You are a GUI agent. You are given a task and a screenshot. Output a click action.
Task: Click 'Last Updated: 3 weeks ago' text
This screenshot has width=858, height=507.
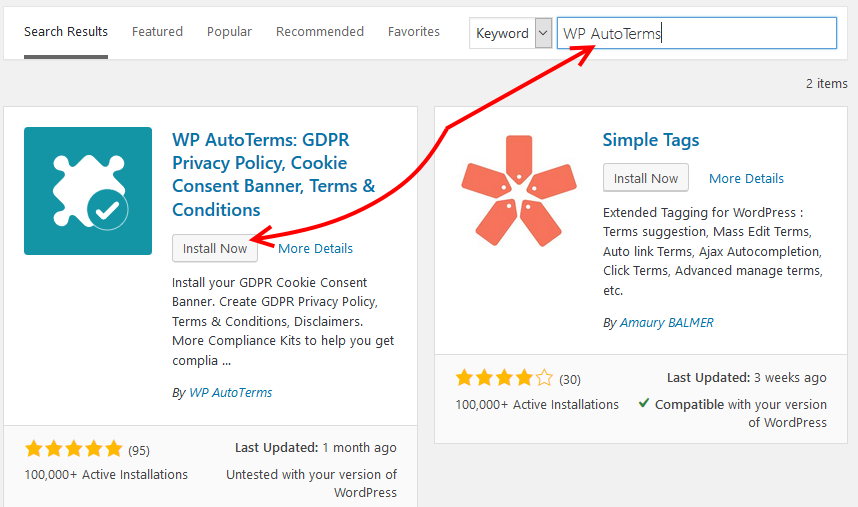[x=746, y=377]
